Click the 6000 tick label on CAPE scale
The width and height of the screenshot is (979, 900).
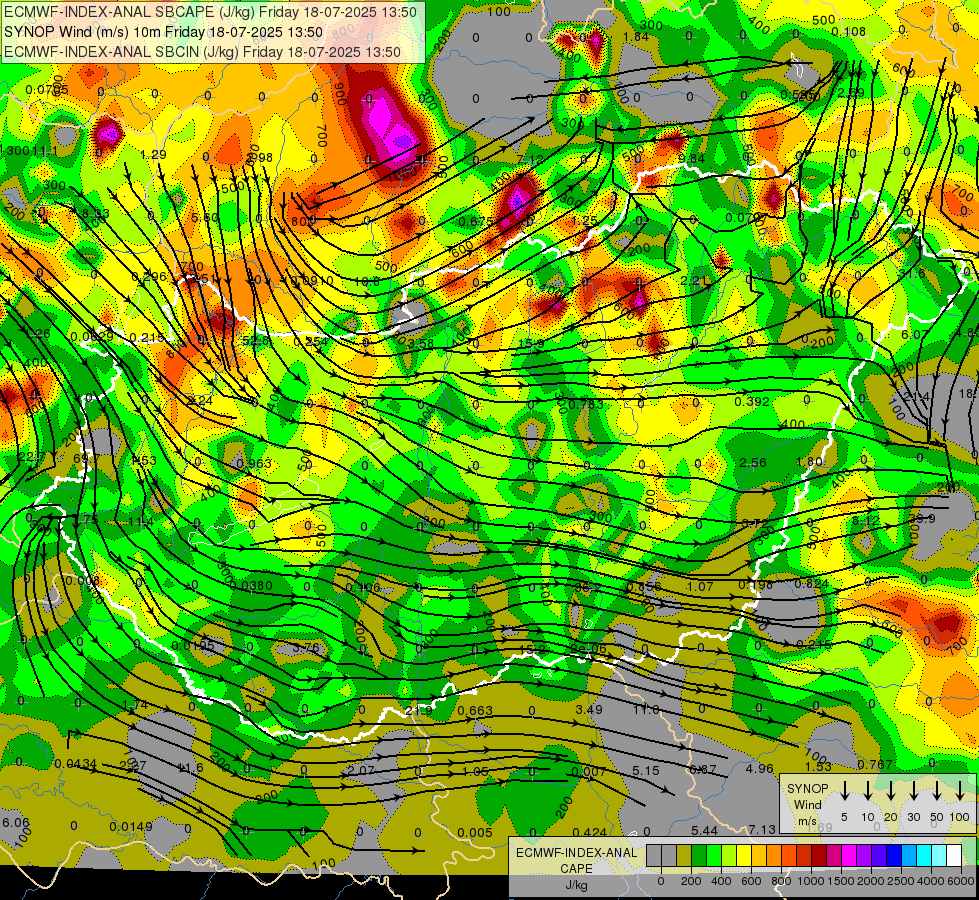960,881
